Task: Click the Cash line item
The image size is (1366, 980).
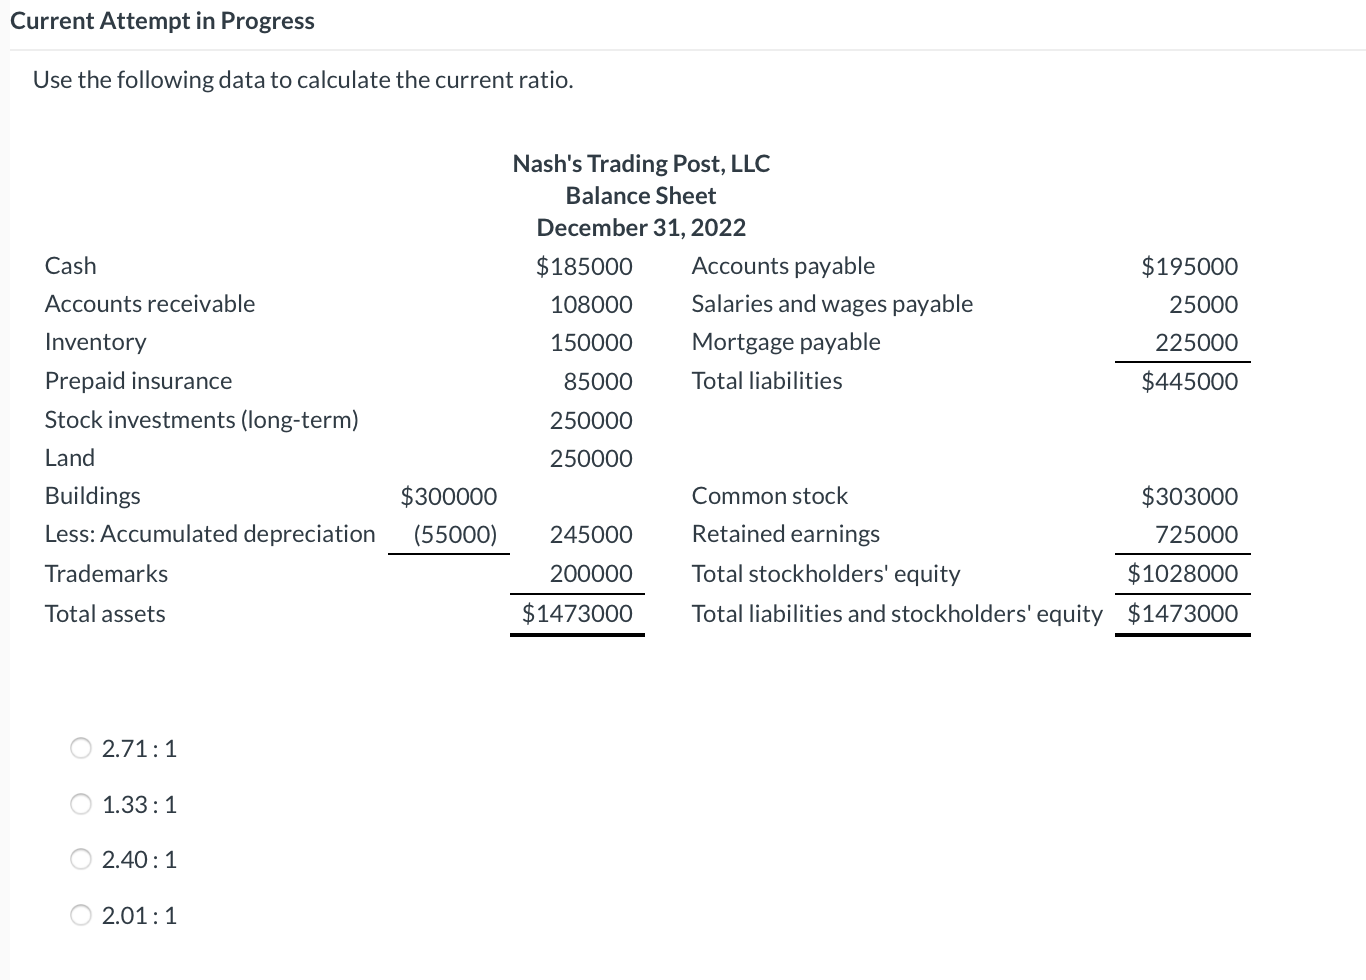Action: 69,265
